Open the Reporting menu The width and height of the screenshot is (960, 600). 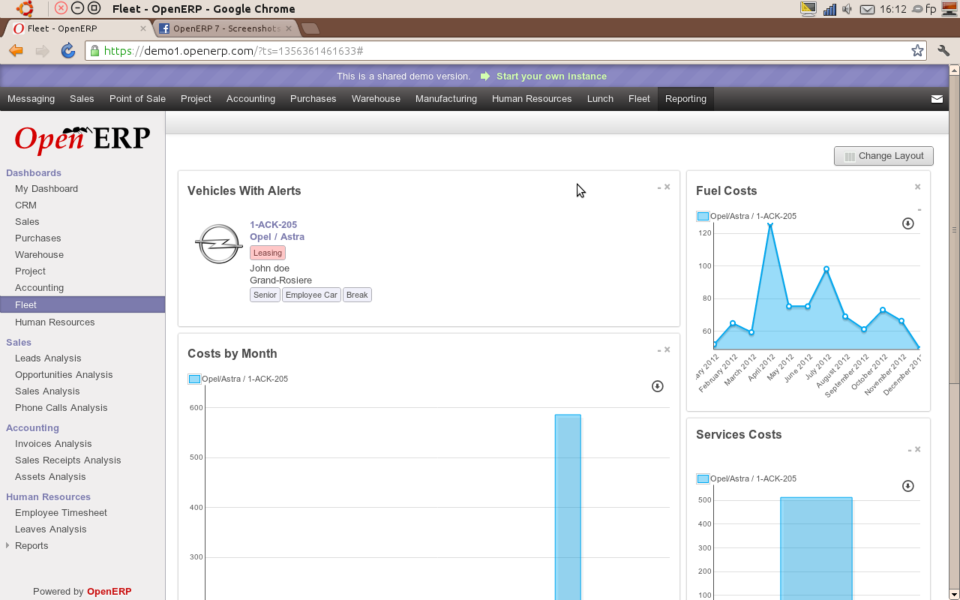tap(686, 99)
